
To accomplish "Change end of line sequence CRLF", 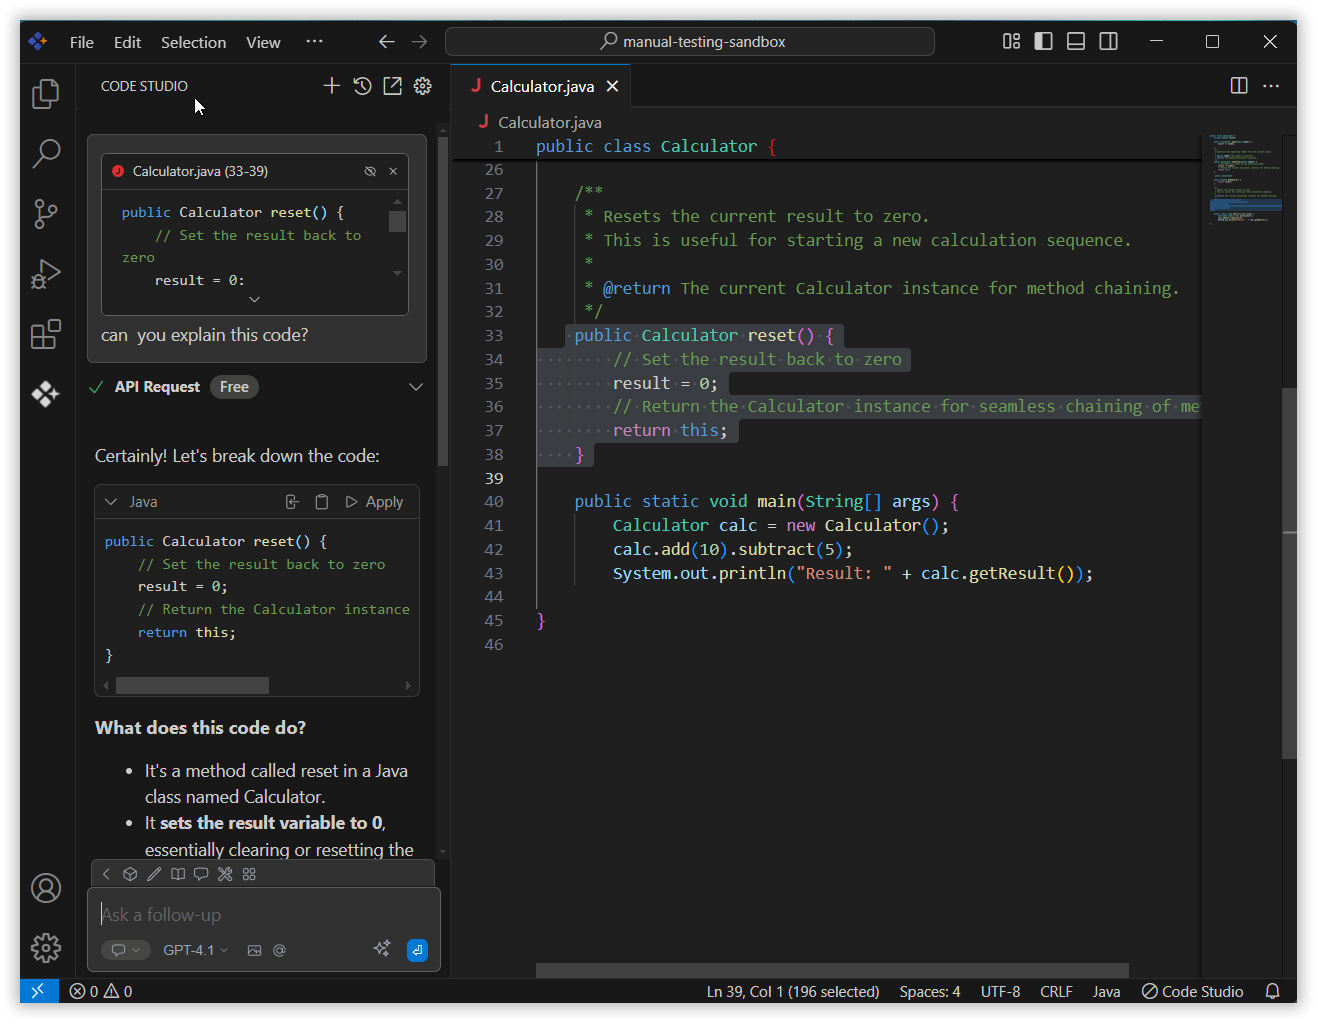I will pos(1056,991).
